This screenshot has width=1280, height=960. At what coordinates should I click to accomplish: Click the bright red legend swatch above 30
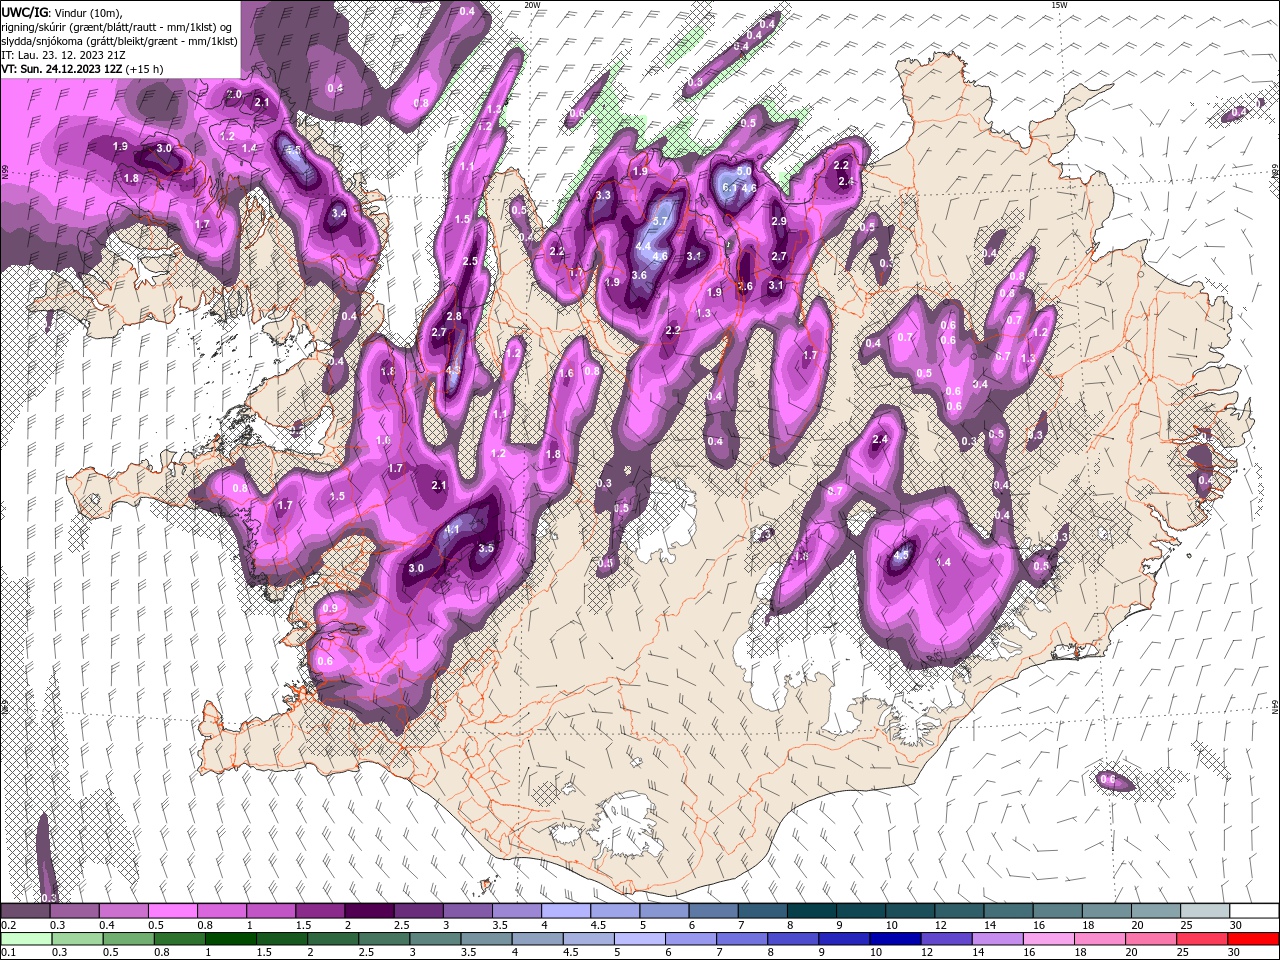click(1254, 939)
